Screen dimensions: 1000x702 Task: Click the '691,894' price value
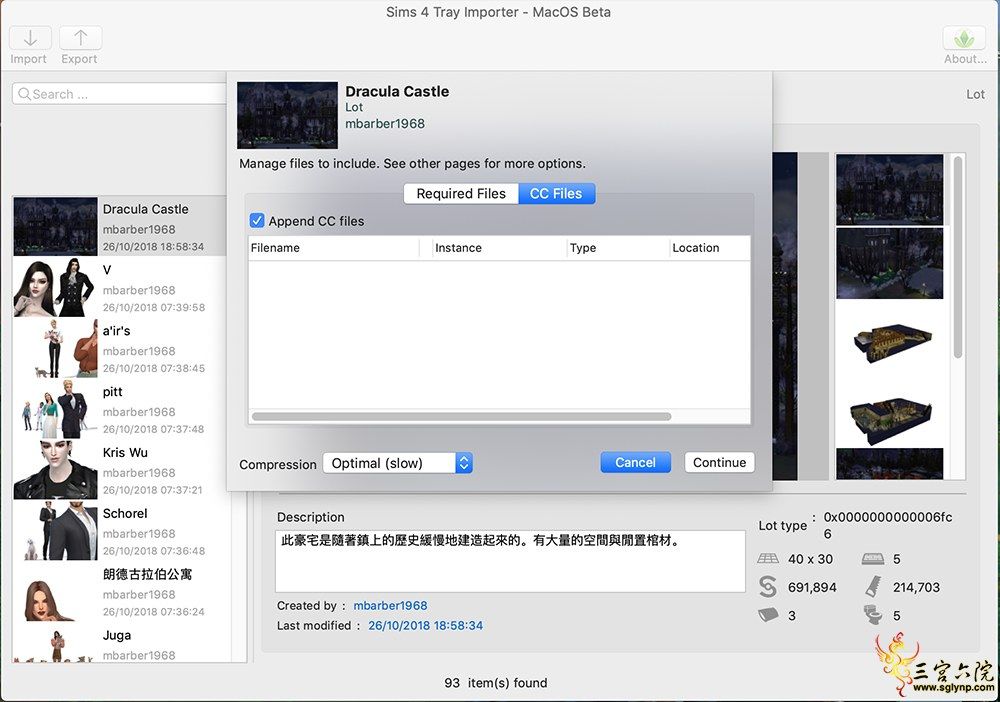coord(812,587)
